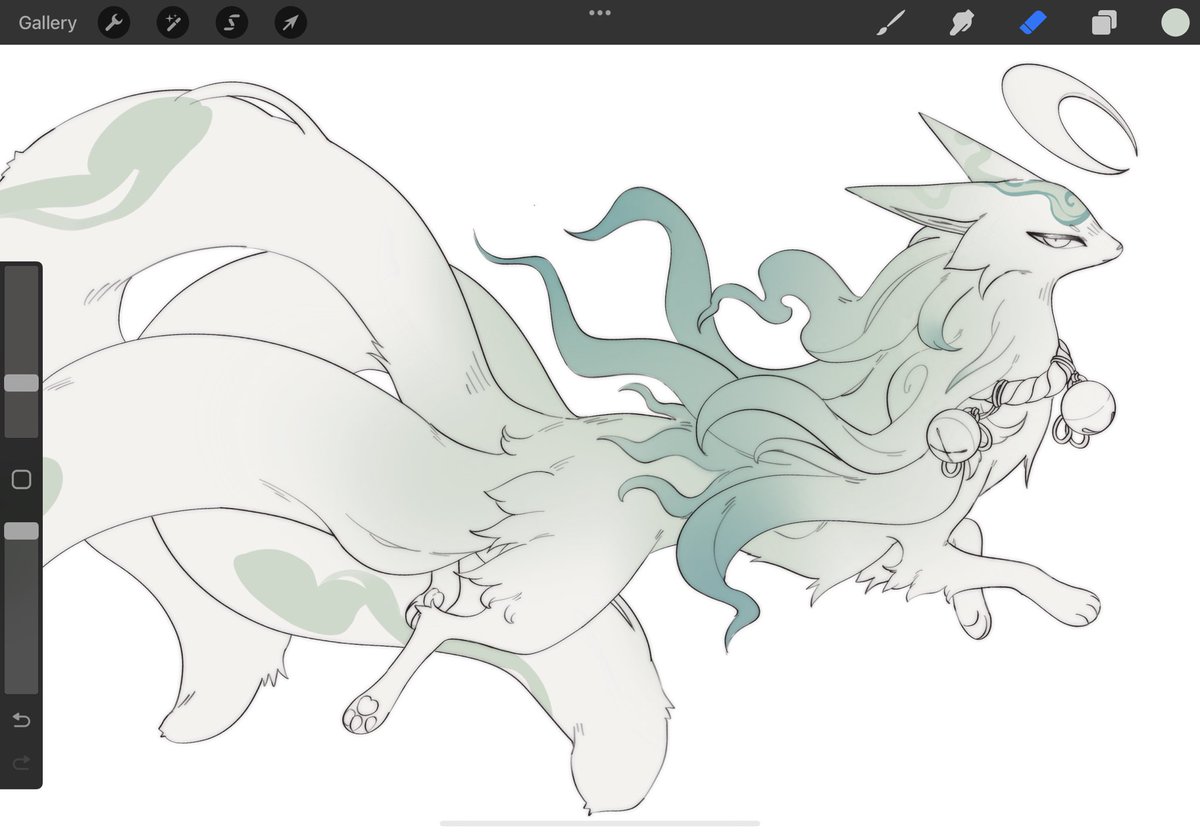1200x834 pixels.
Task: Select the Smudge tool
Action: tap(961, 23)
